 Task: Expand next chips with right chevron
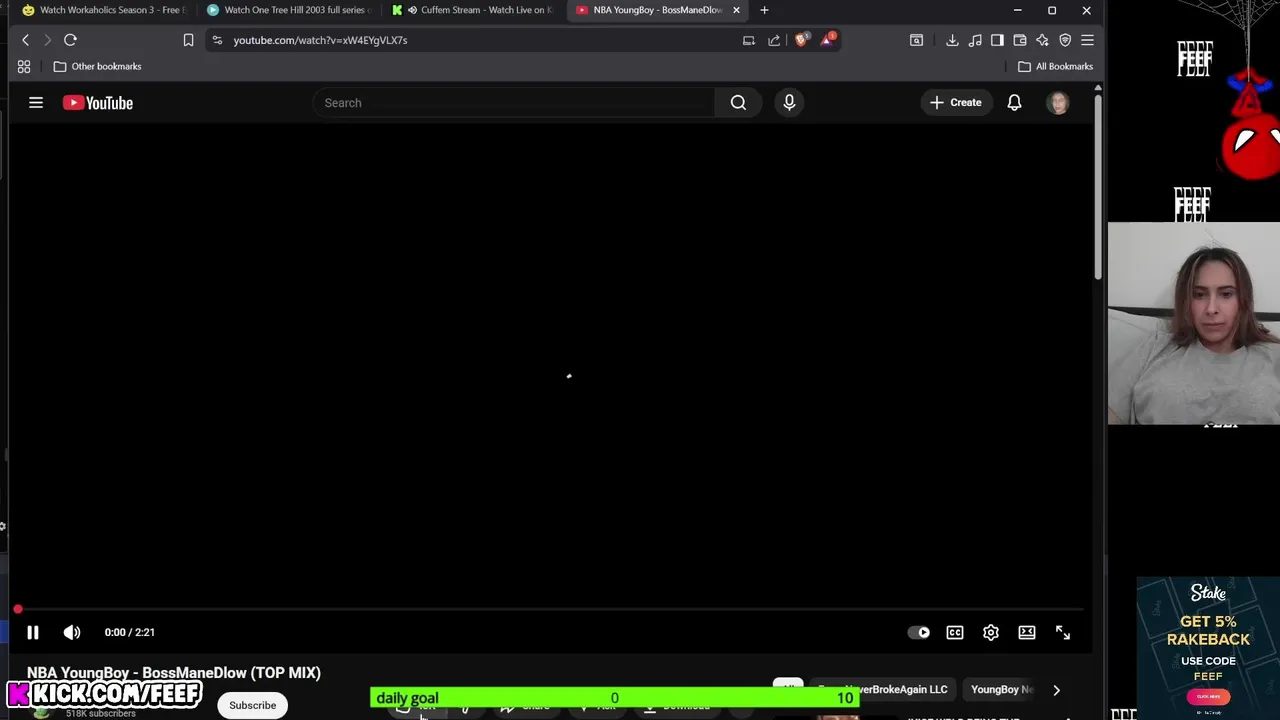coord(1056,689)
